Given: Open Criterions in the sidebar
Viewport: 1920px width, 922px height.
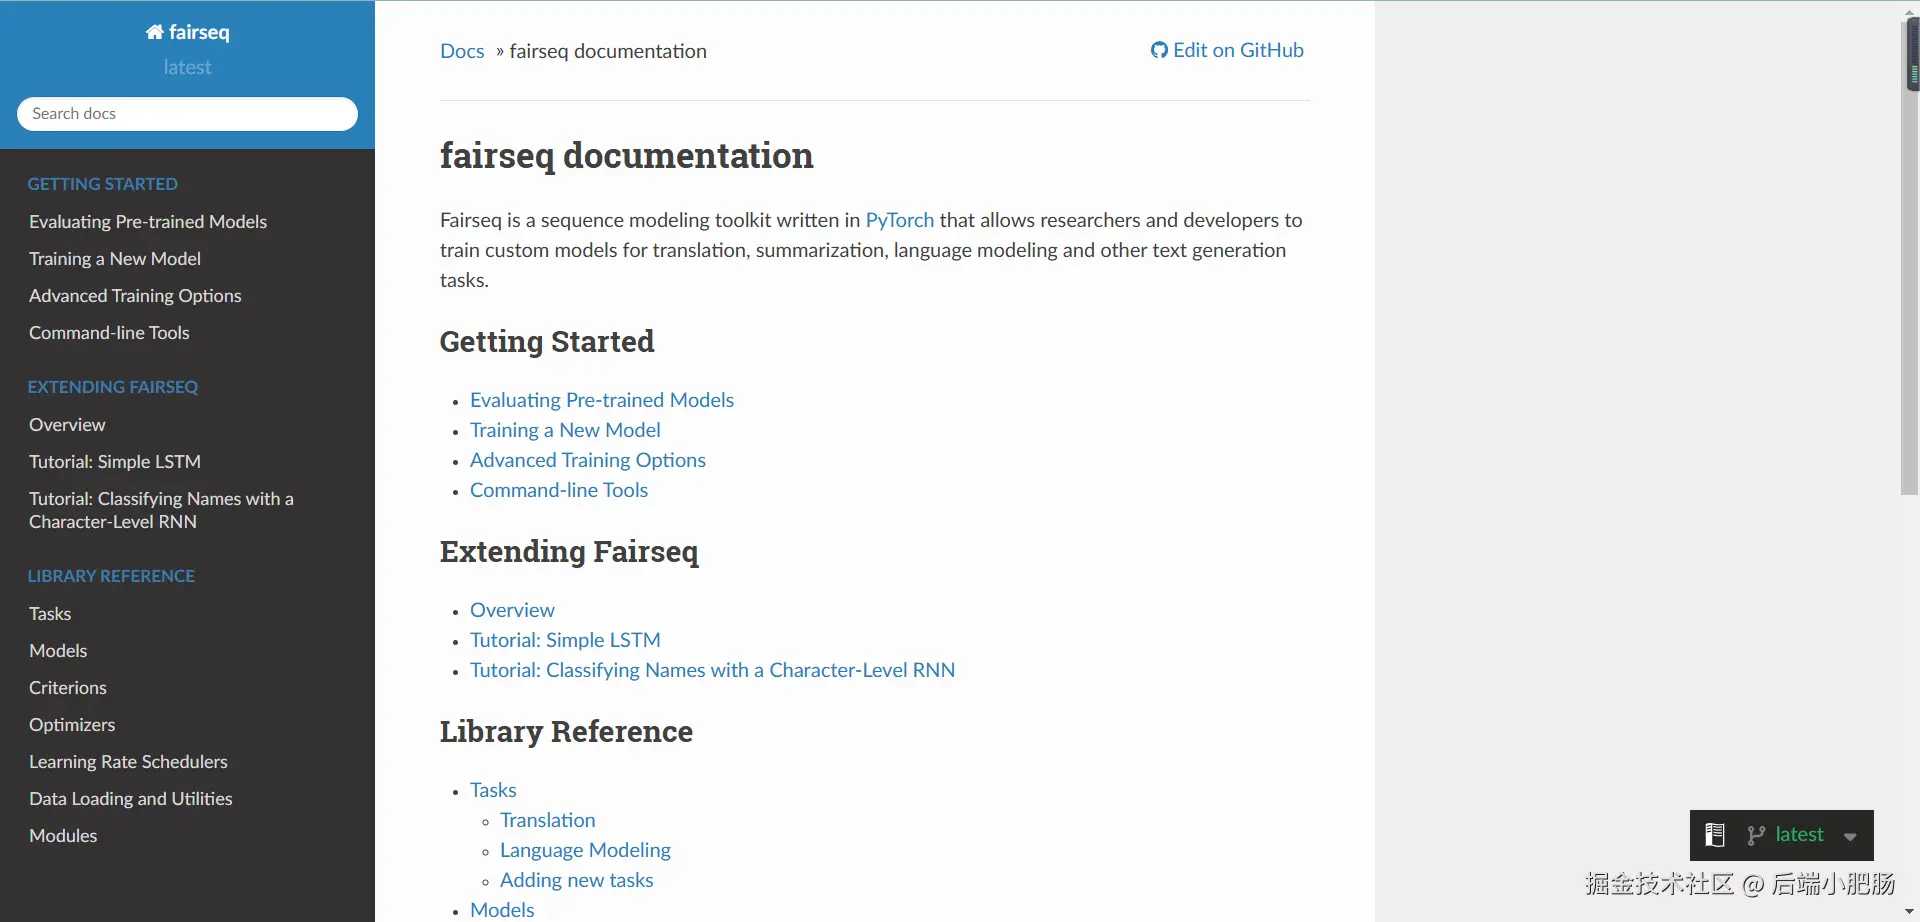Looking at the screenshot, I should [x=68, y=688].
